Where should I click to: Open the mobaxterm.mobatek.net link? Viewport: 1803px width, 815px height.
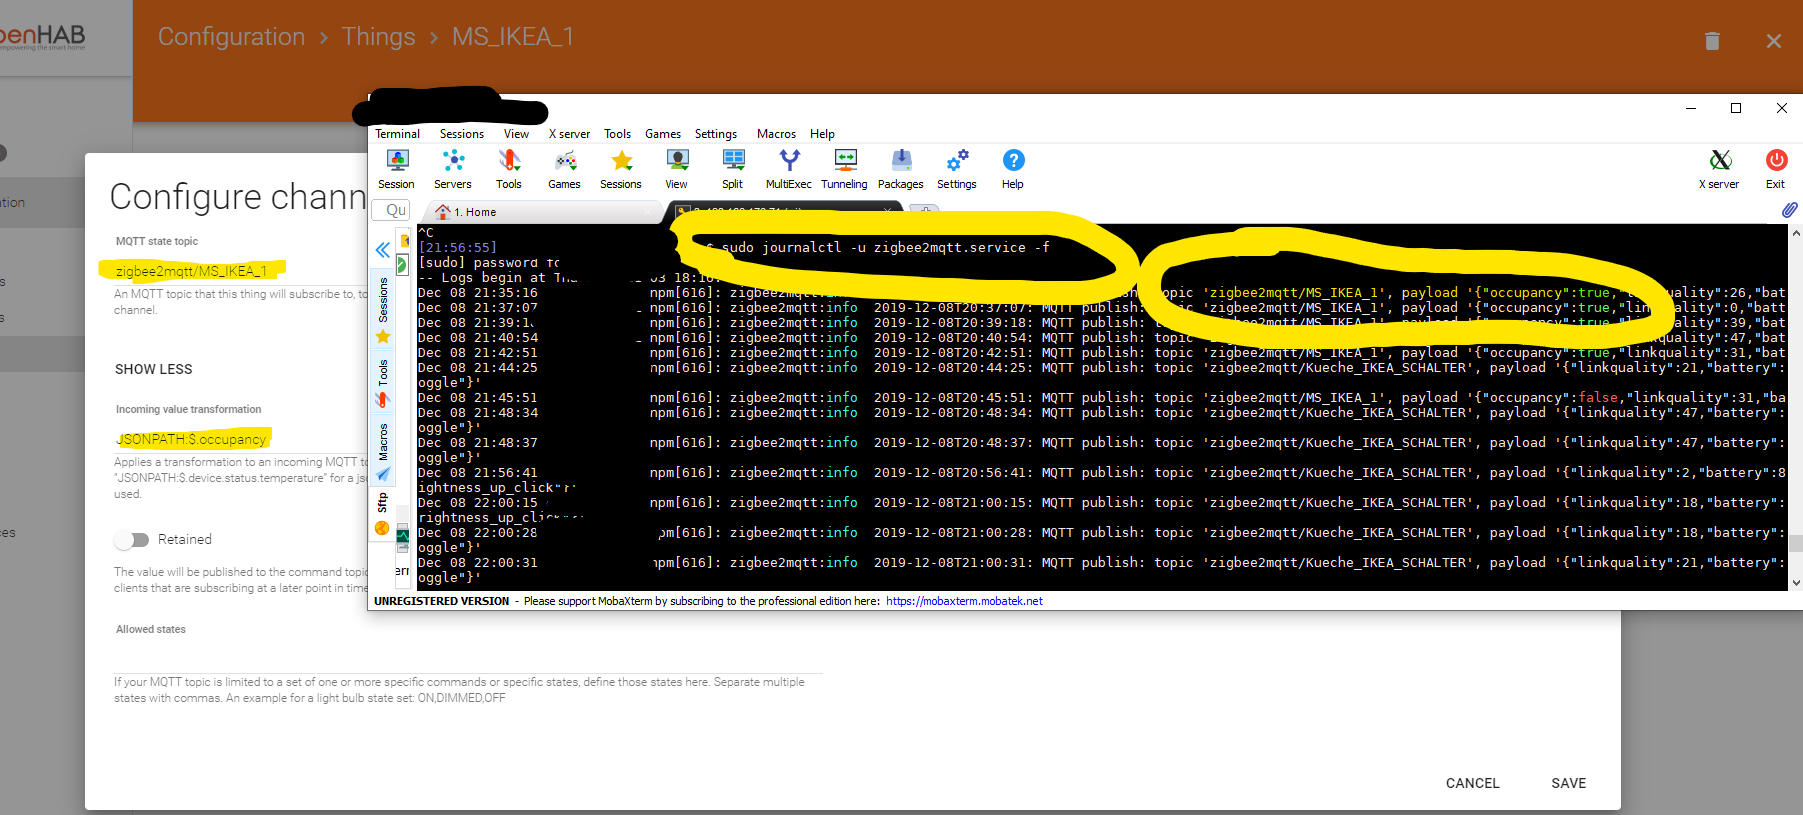click(964, 601)
